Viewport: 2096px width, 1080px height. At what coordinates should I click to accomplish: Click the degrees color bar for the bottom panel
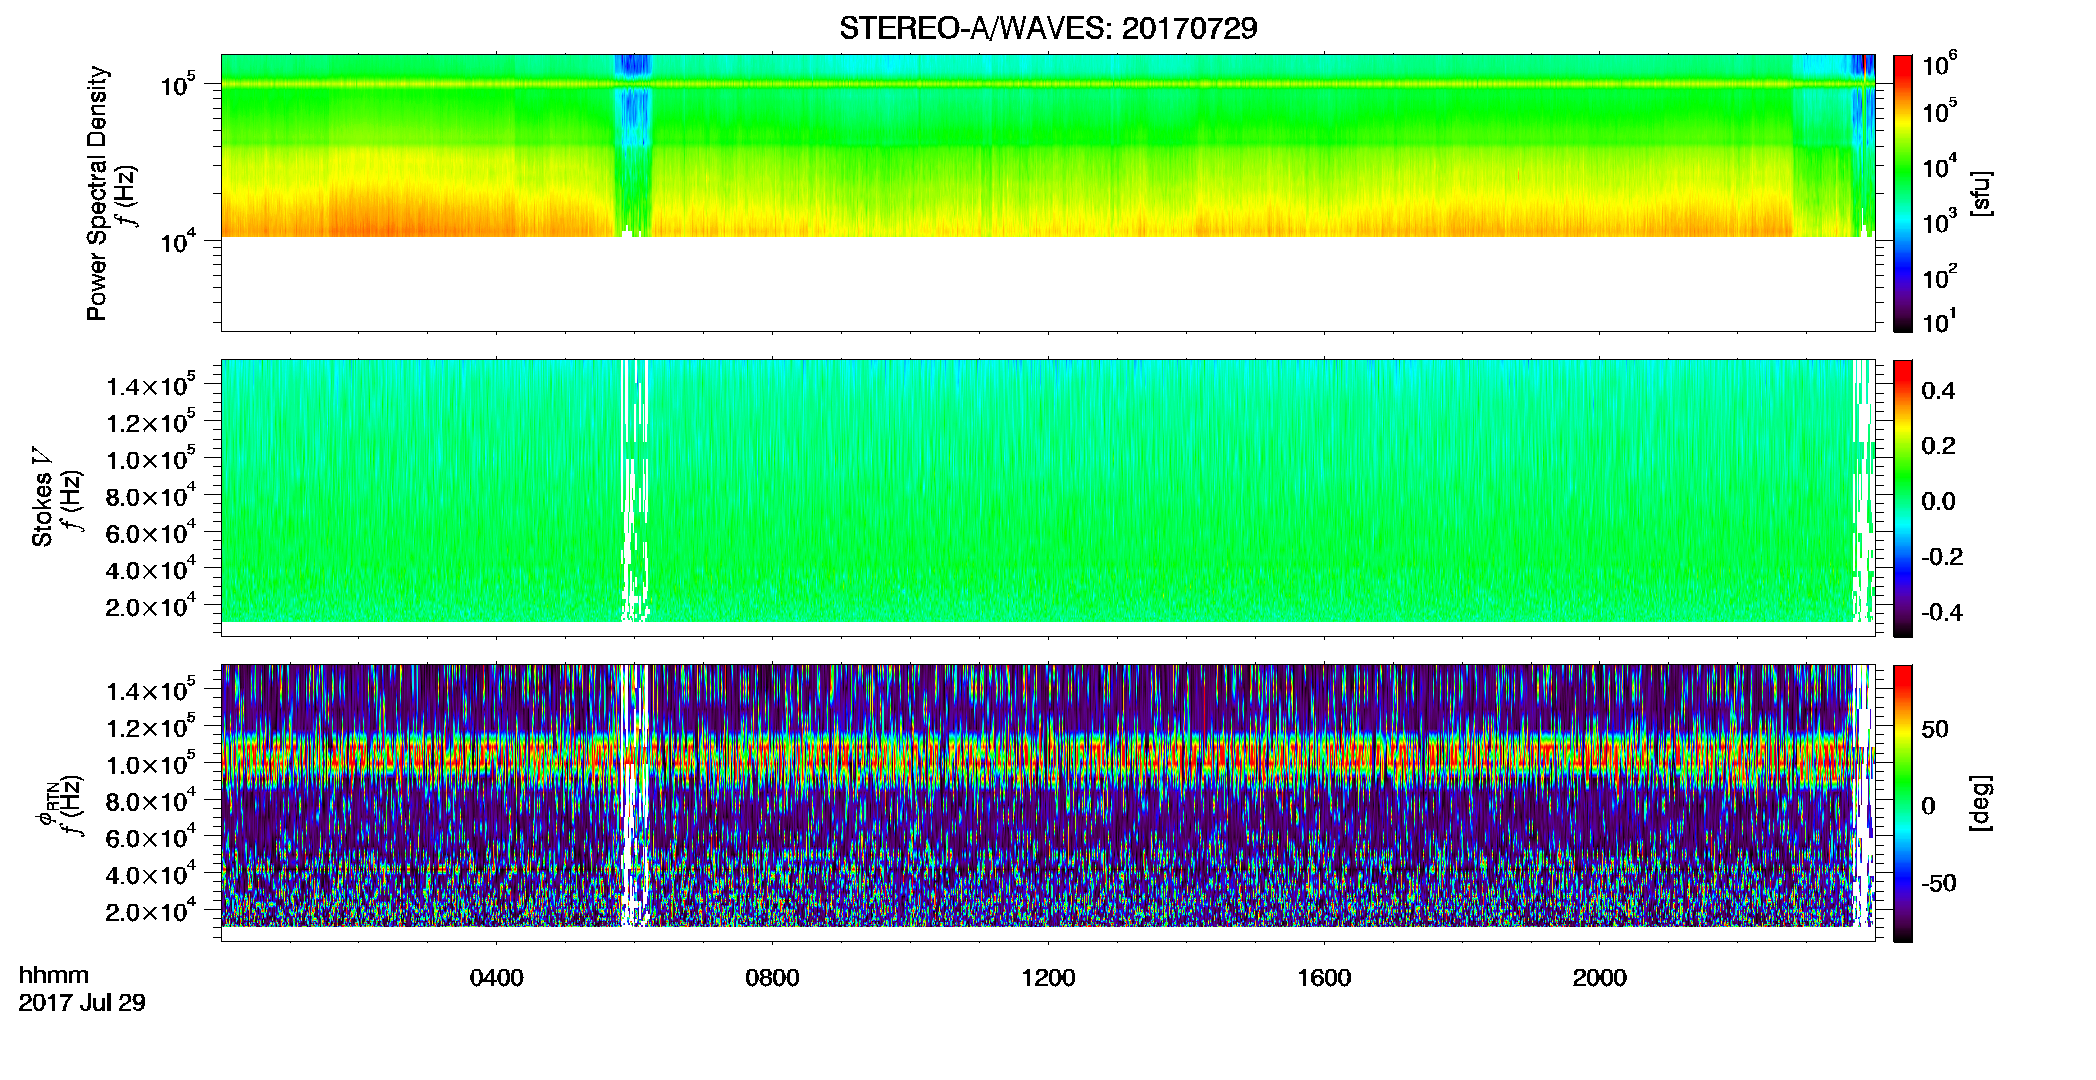(1903, 803)
